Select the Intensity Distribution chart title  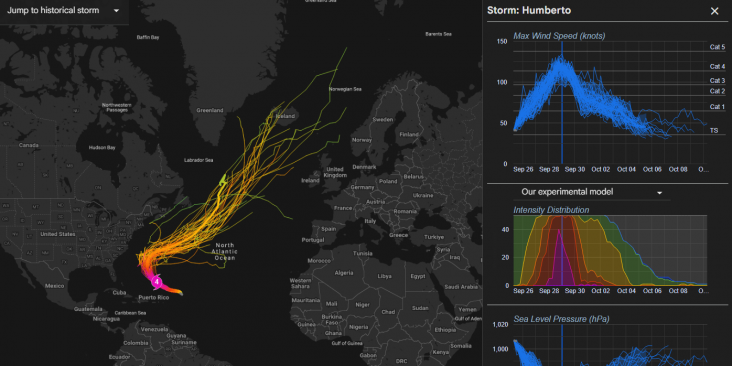[x=551, y=210]
